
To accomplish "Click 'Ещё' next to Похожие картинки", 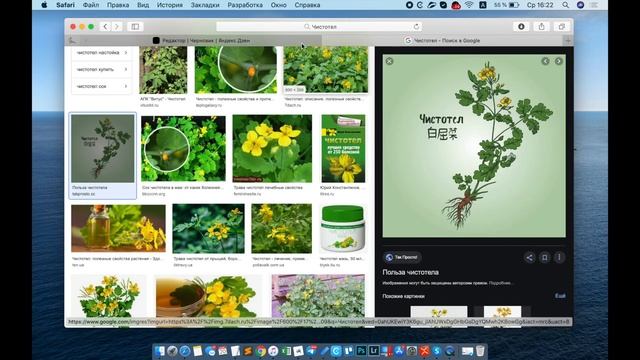I will (x=560, y=296).
